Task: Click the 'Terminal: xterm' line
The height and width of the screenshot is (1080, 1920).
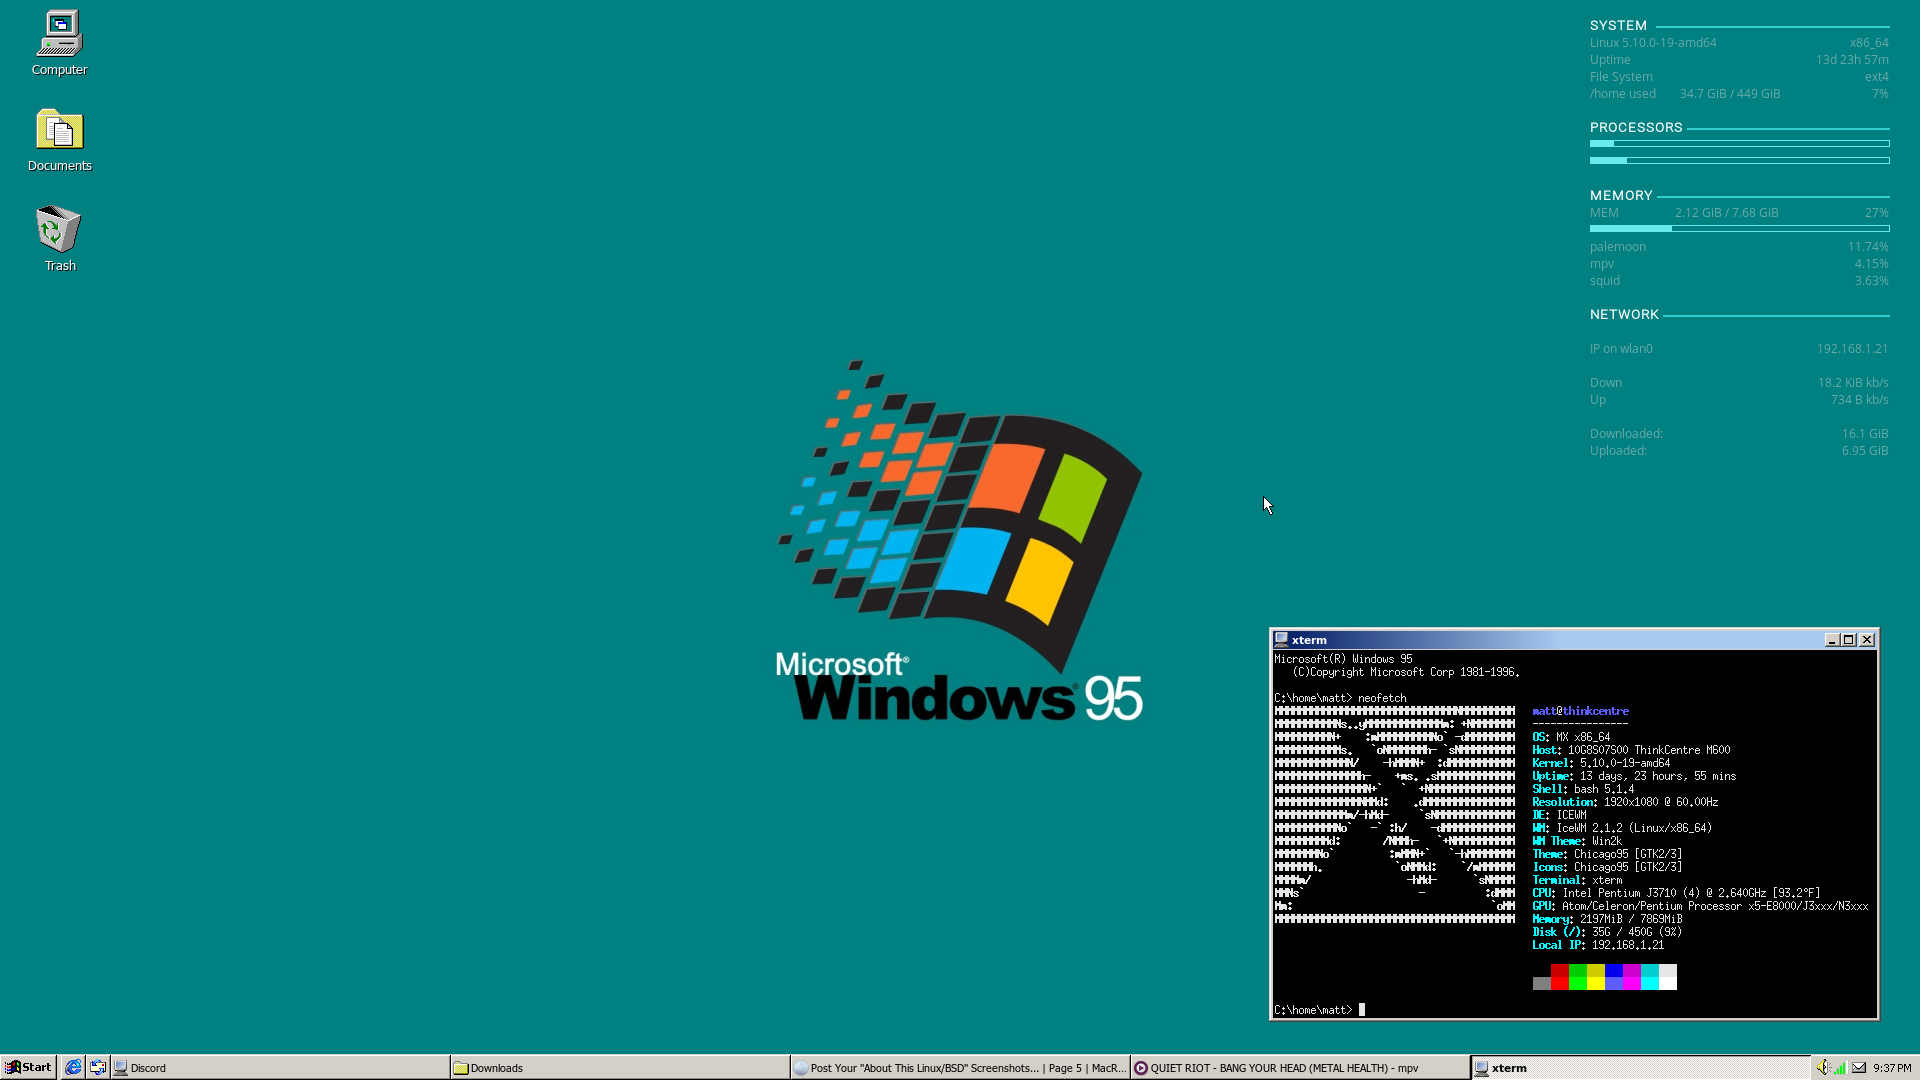Action: tap(1577, 880)
